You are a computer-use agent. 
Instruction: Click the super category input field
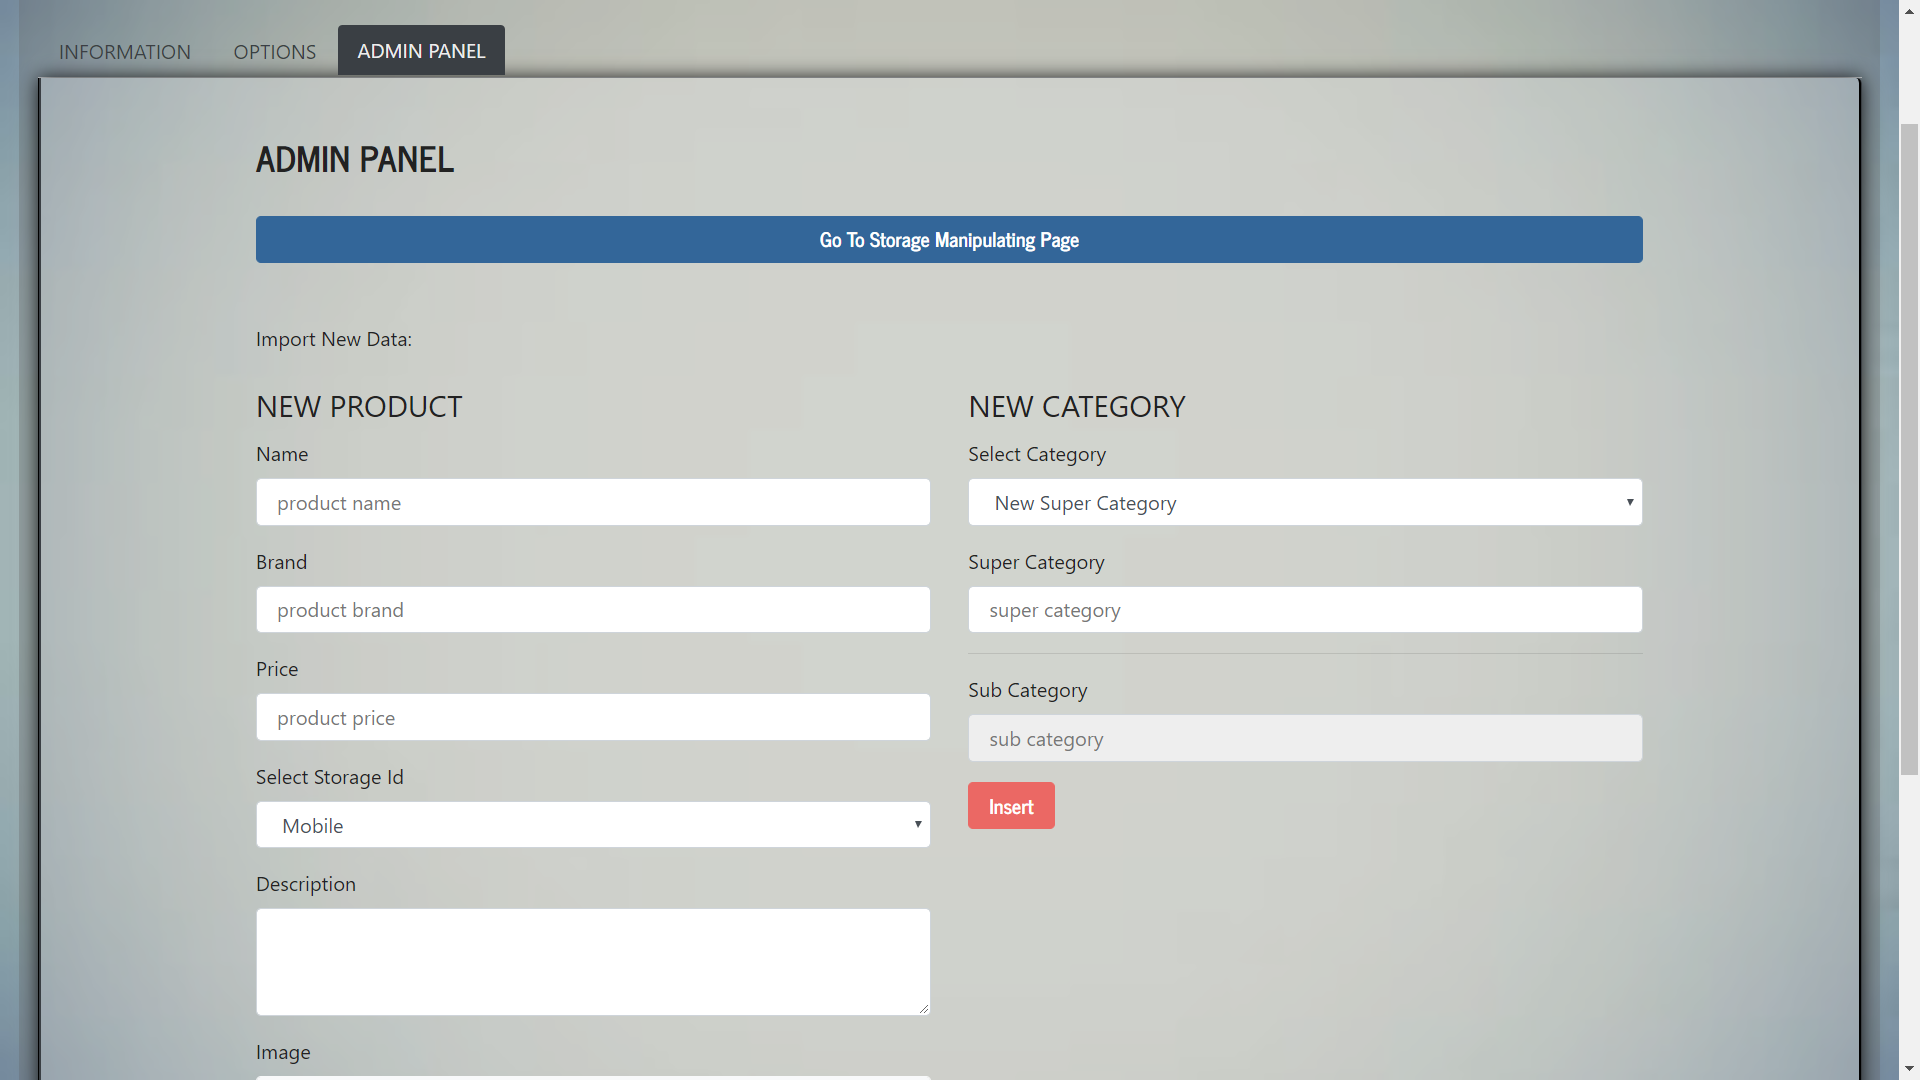[1305, 610]
